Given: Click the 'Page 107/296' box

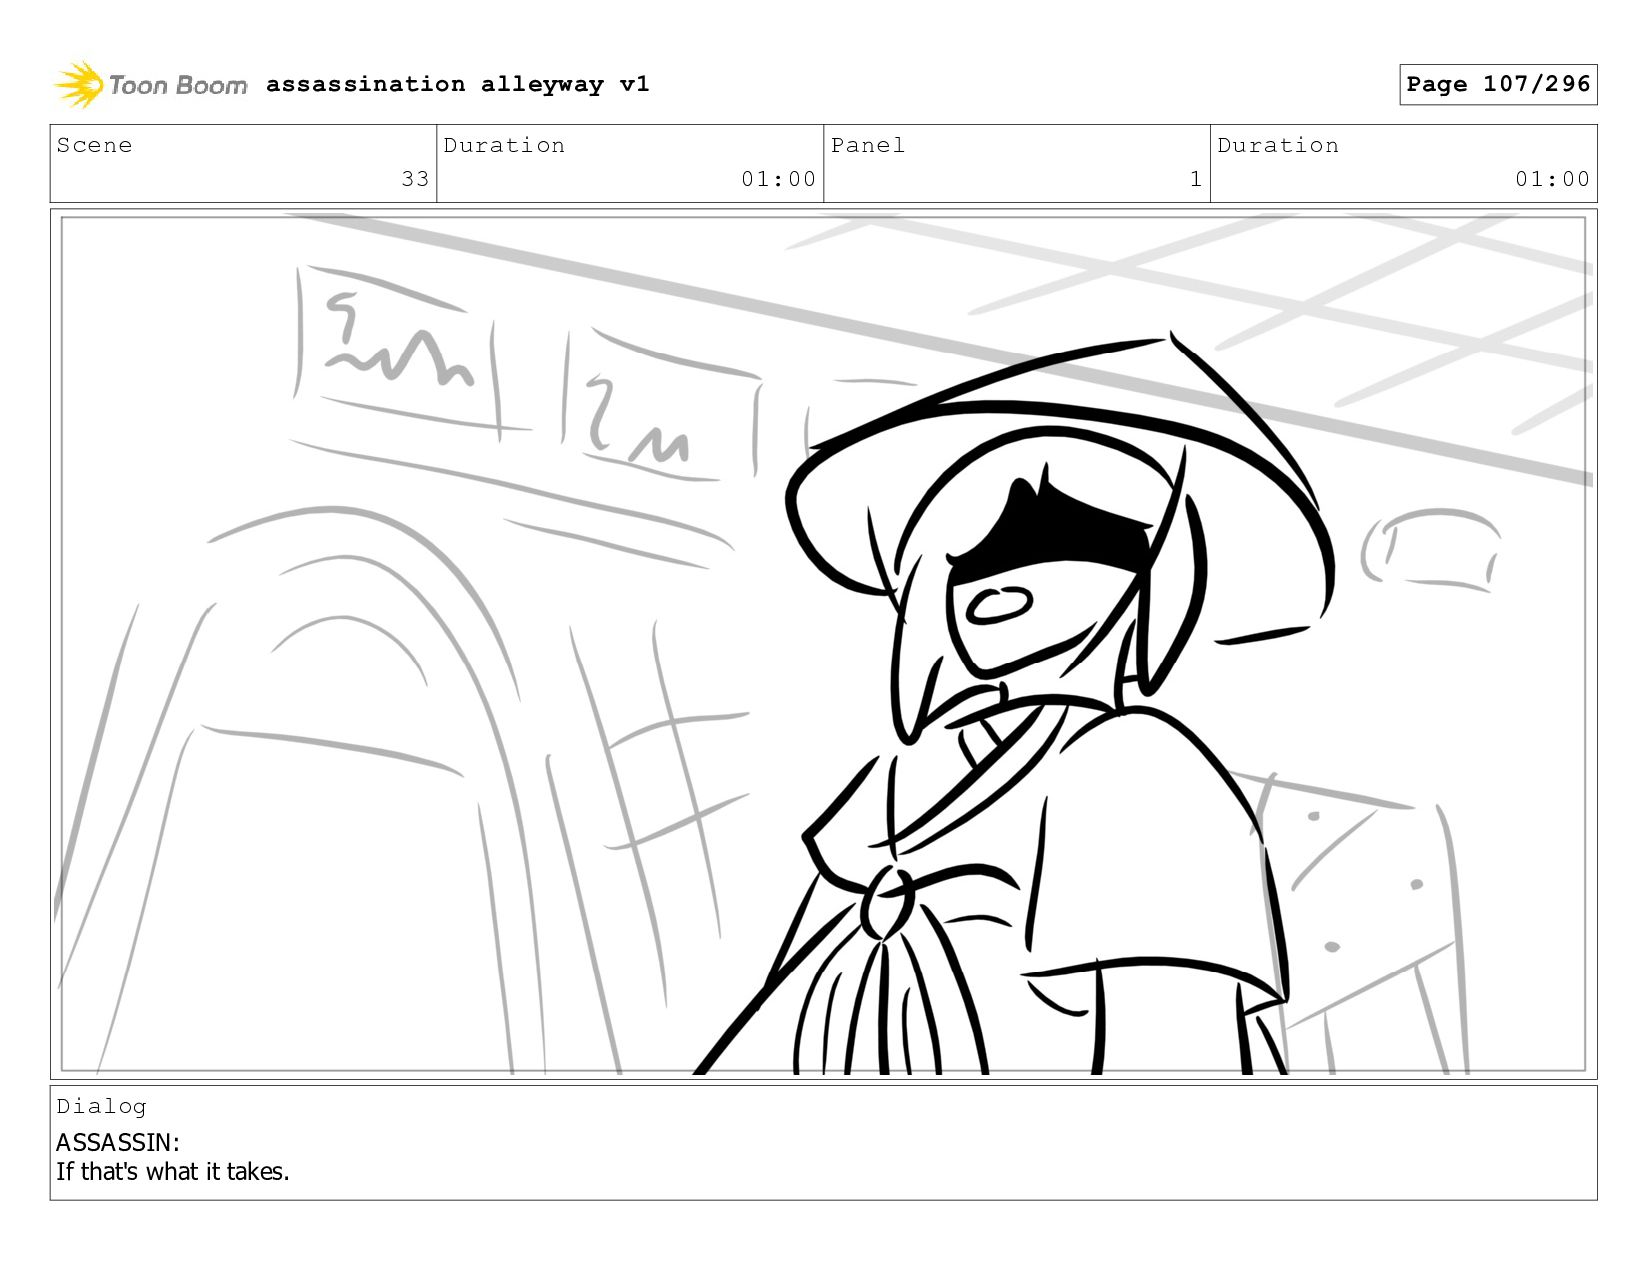Looking at the screenshot, I should (1498, 84).
